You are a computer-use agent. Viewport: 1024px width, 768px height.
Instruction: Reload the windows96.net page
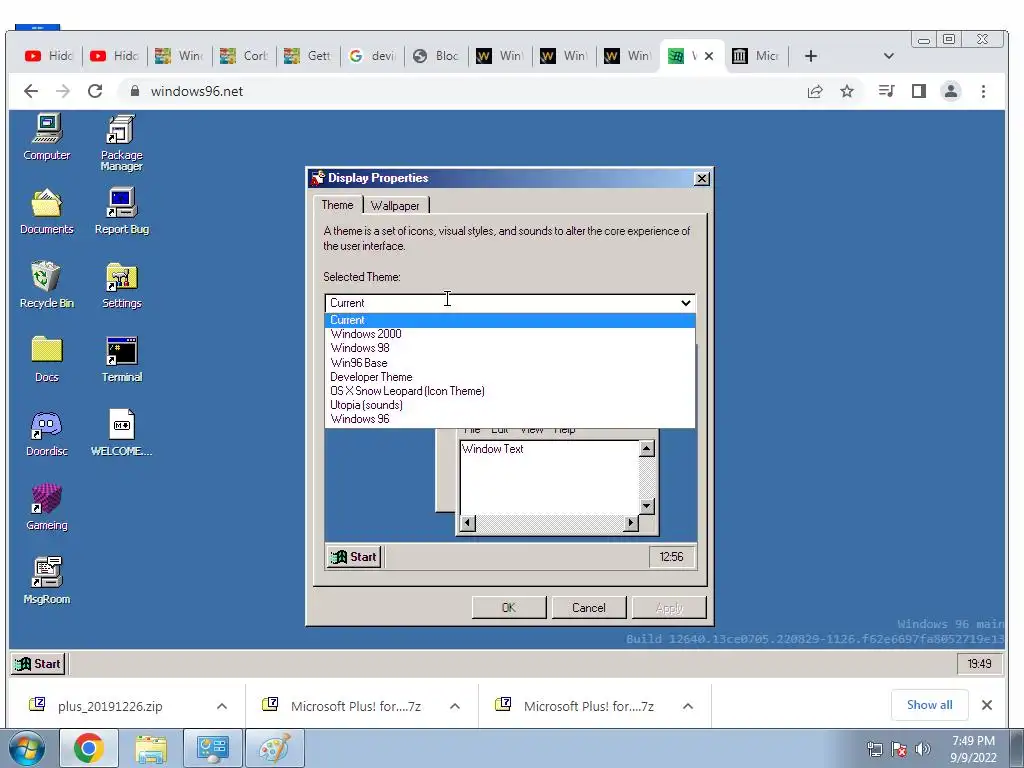(x=95, y=91)
